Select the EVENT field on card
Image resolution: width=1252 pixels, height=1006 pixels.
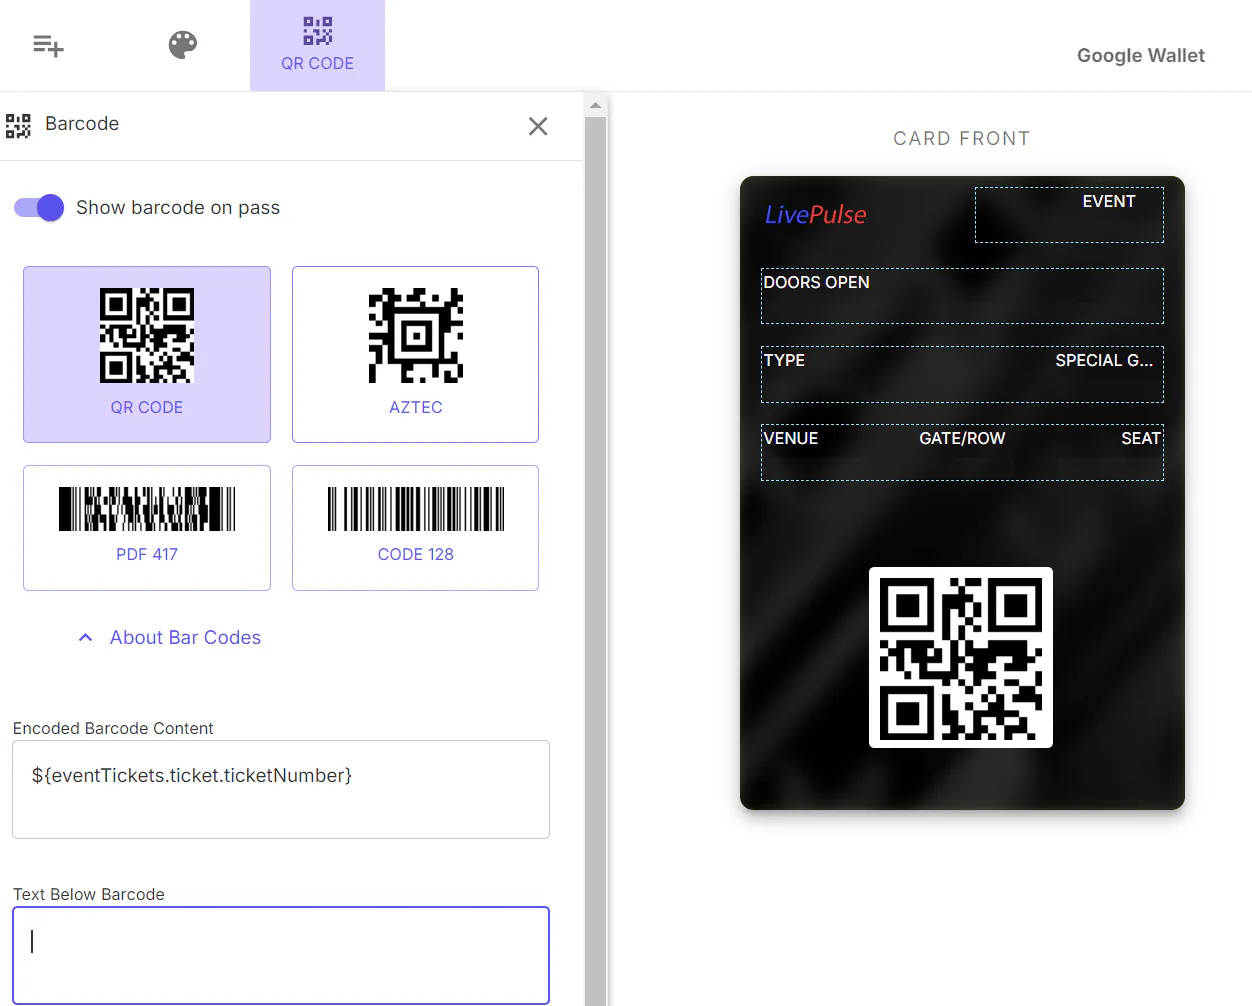coord(1069,215)
